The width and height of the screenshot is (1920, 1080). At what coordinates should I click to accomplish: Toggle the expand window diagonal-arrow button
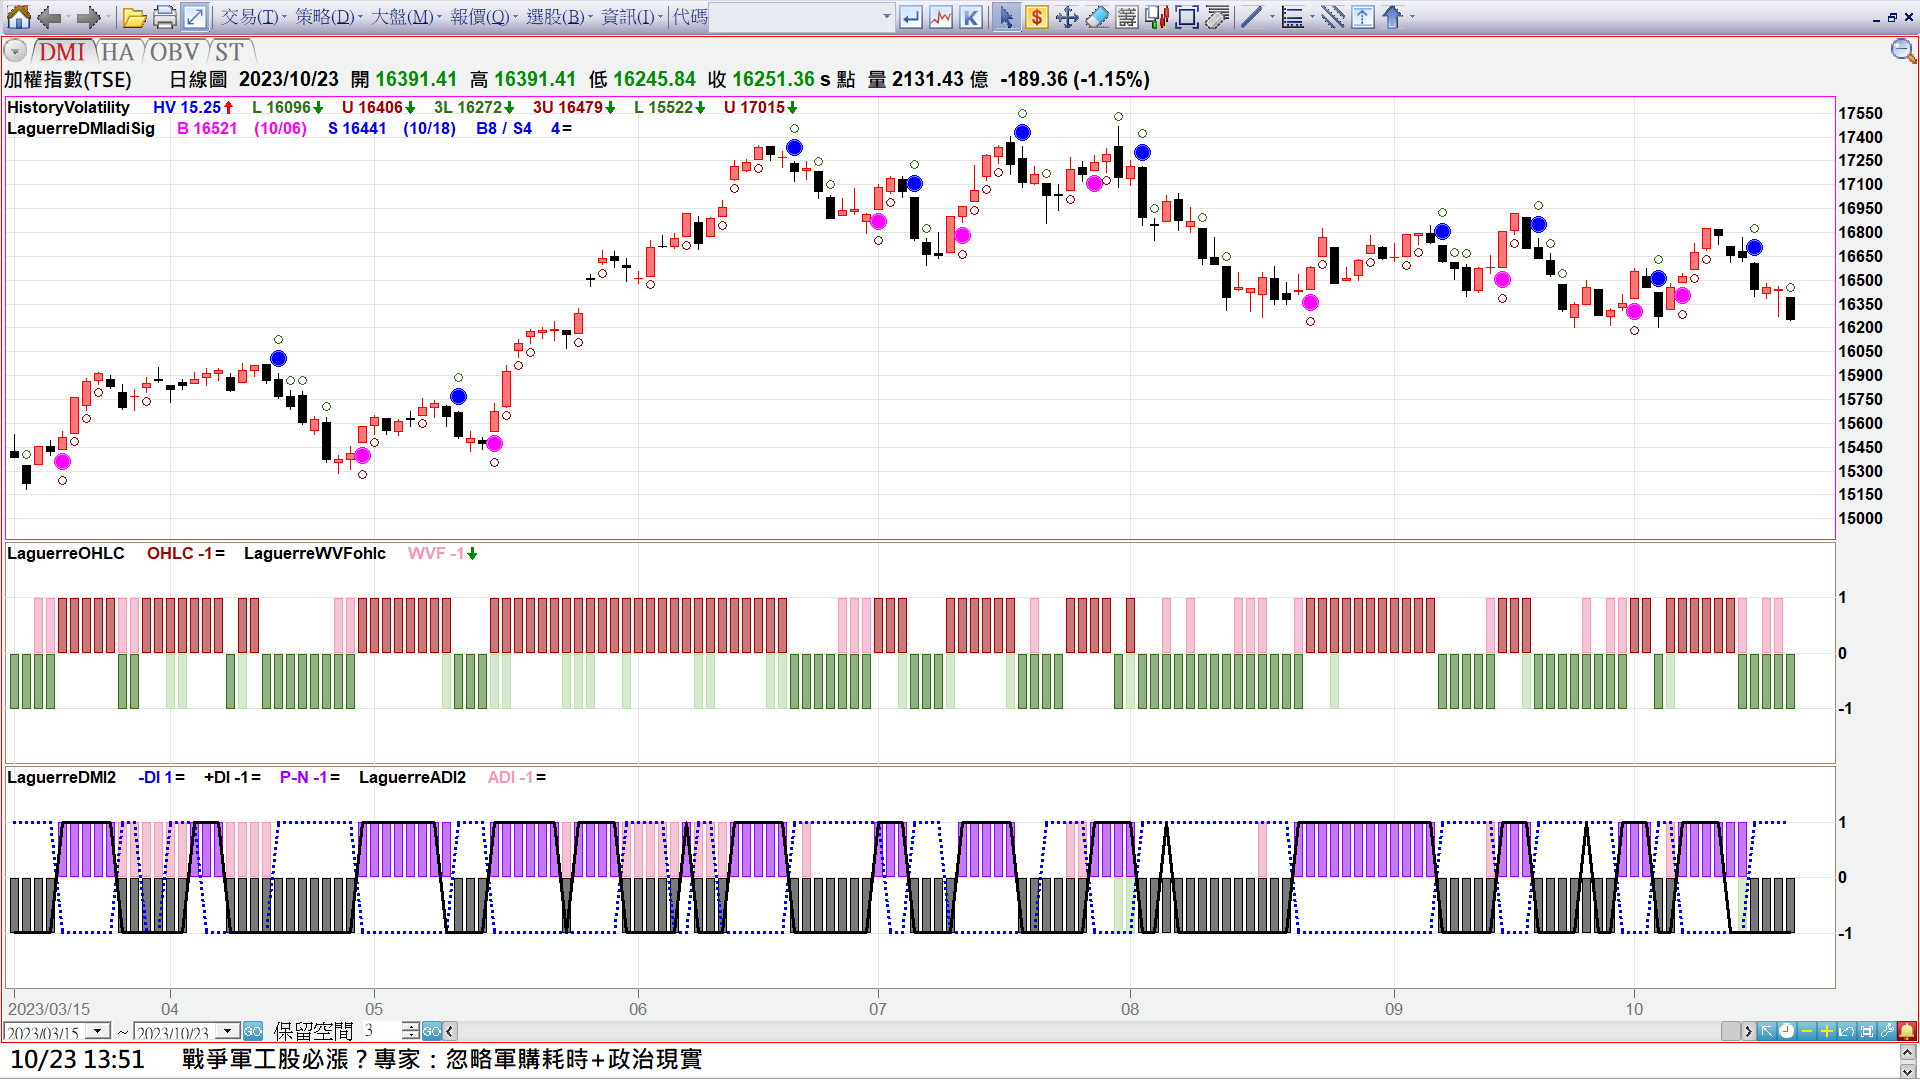195,17
